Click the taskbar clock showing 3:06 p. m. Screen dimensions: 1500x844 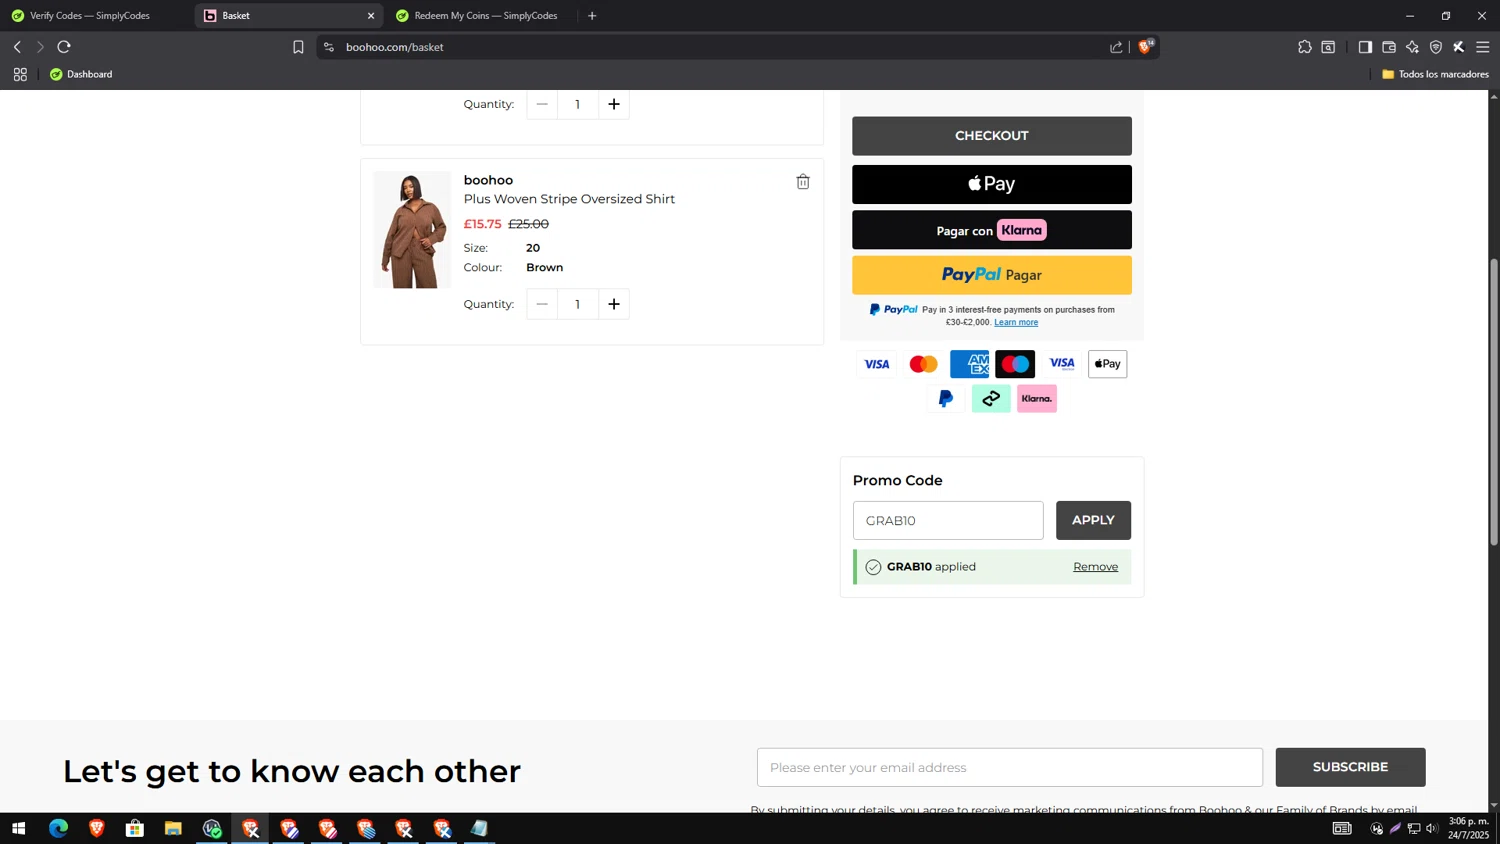1468,828
